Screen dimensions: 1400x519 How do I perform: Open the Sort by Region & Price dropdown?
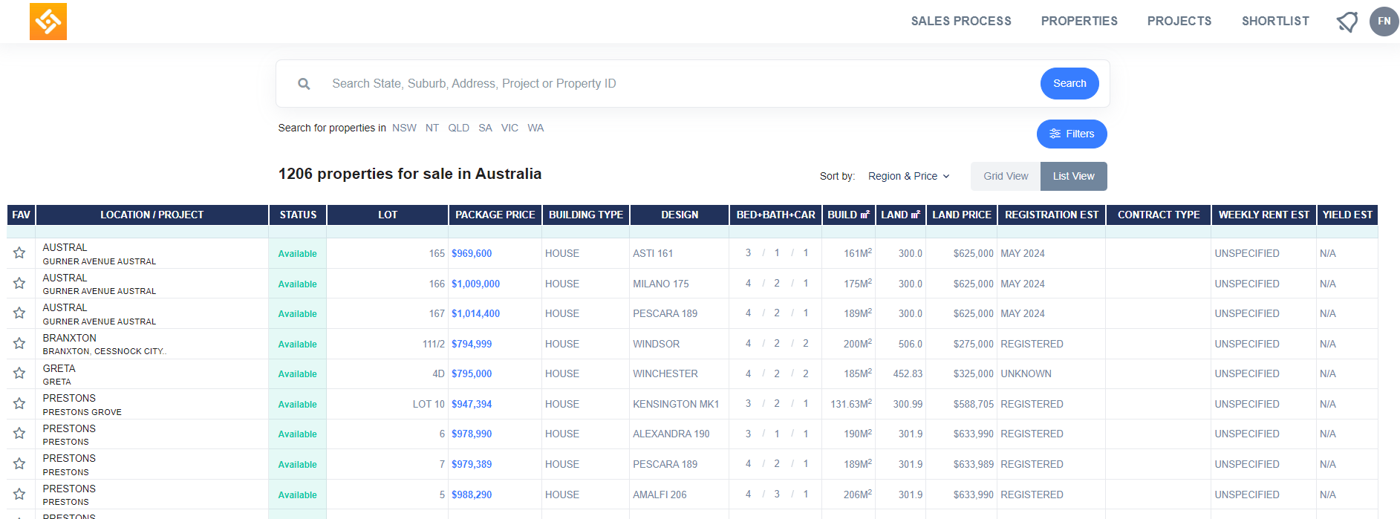click(908, 176)
